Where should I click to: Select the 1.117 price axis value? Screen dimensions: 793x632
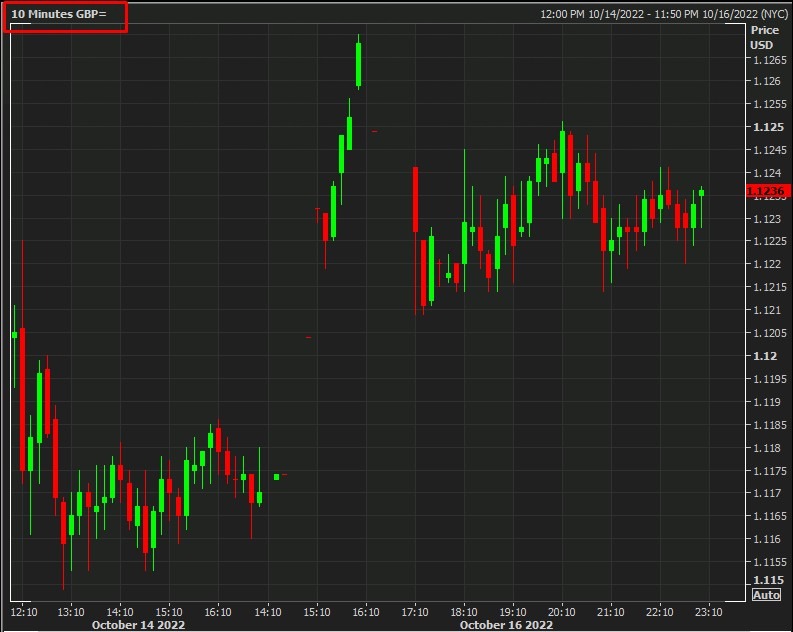click(767, 493)
